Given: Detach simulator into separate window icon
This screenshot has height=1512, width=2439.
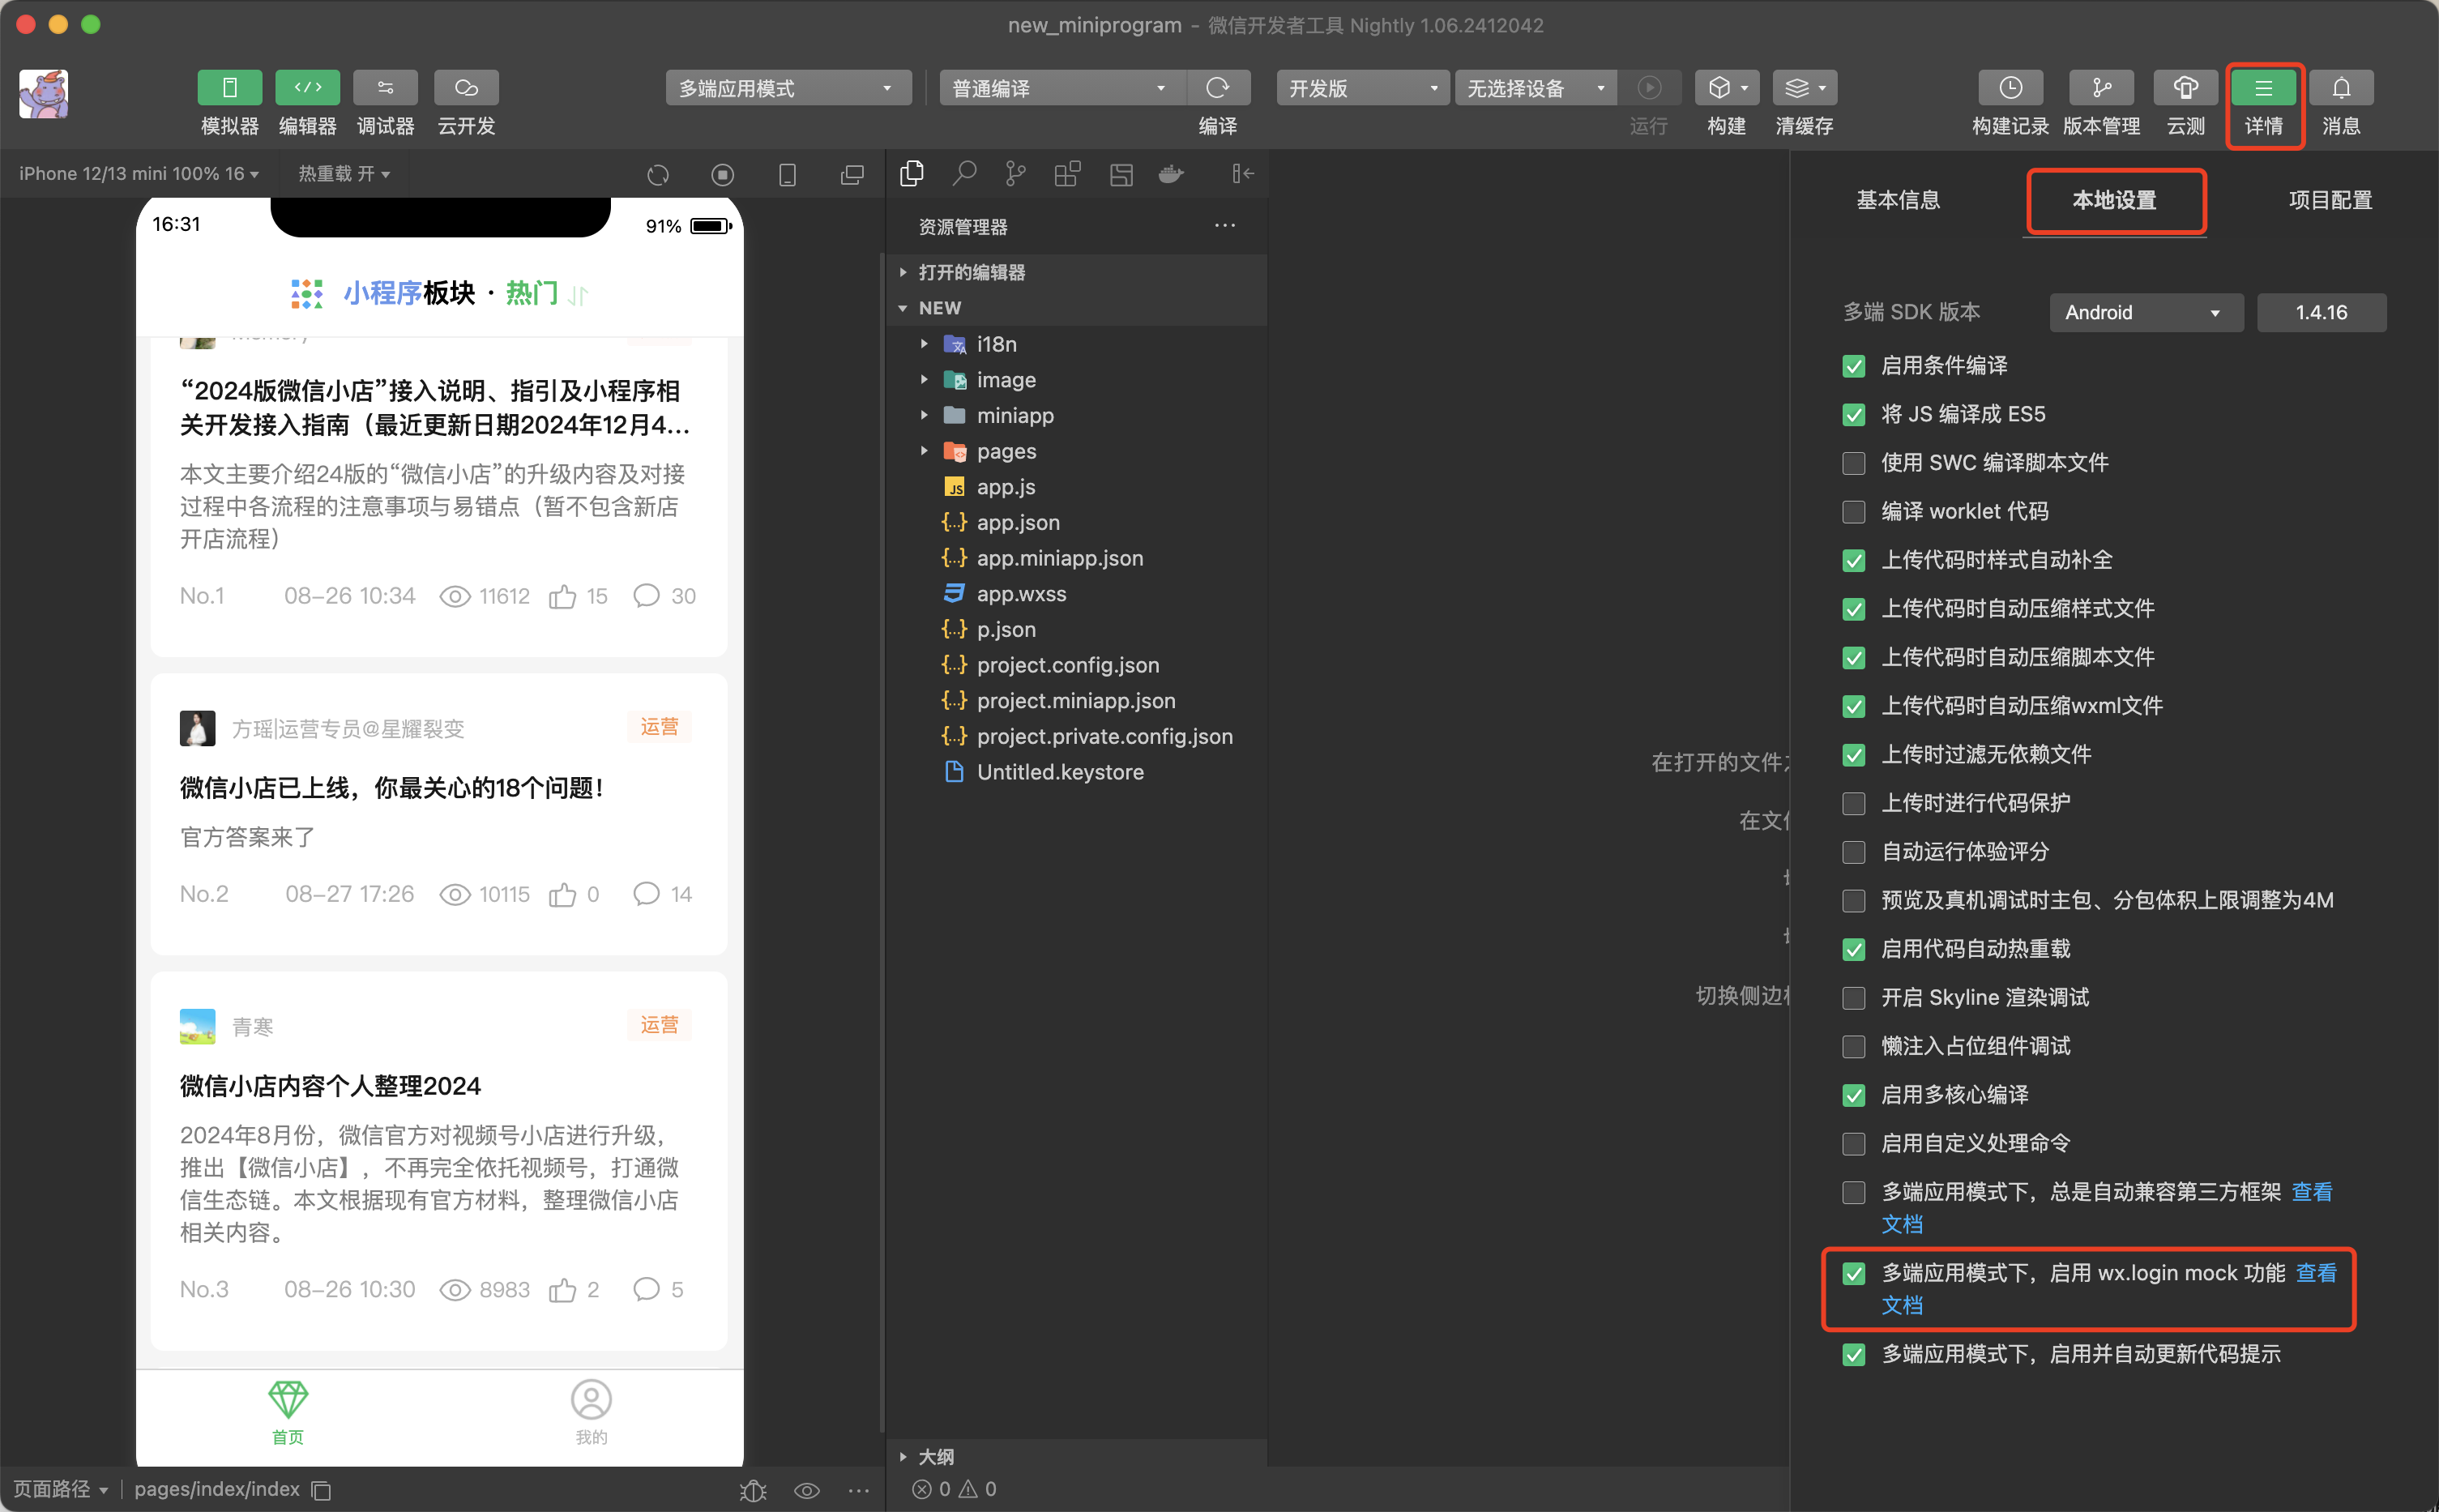Looking at the screenshot, I should [852, 175].
